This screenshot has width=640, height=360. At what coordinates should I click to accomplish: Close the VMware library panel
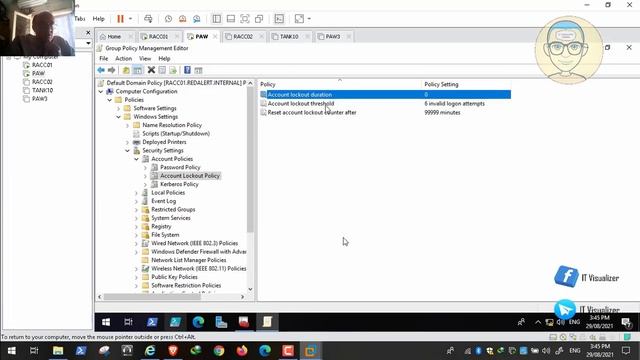tap(88, 32)
